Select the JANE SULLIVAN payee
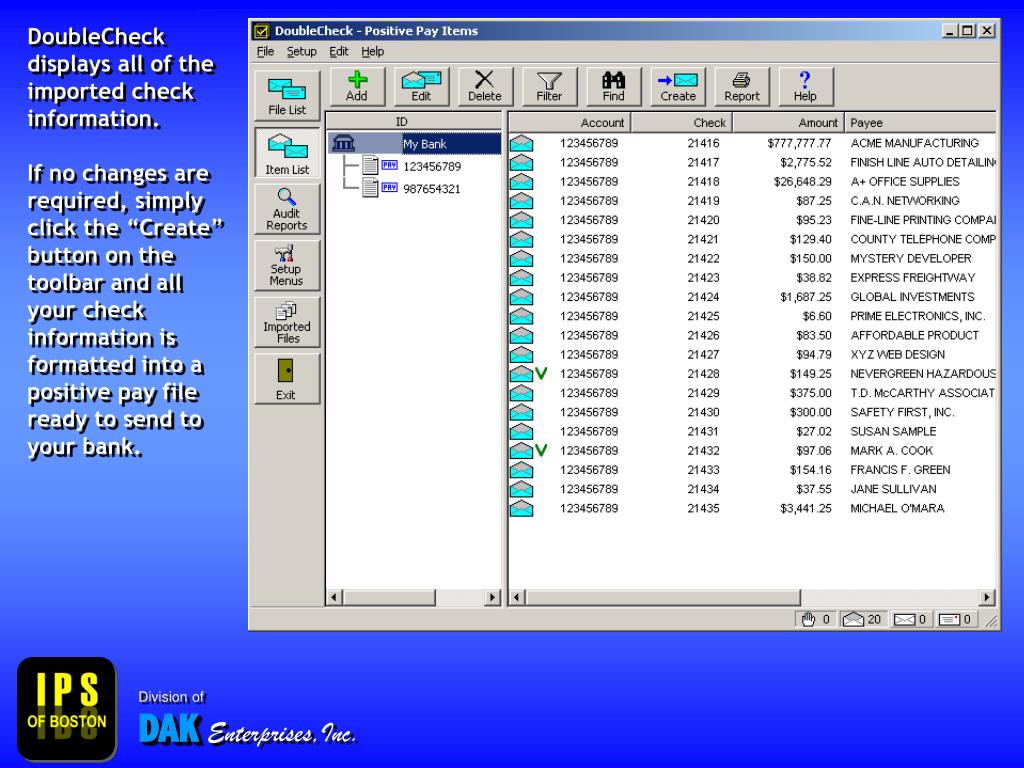 893,489
